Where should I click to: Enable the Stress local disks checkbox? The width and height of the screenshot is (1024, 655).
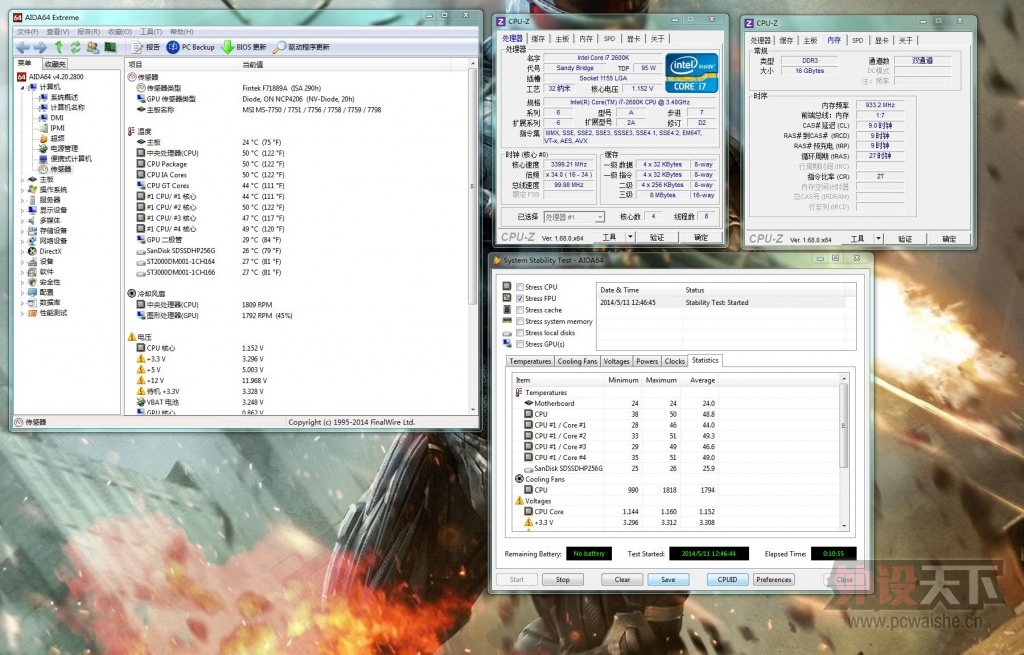(x=520, y=333)
